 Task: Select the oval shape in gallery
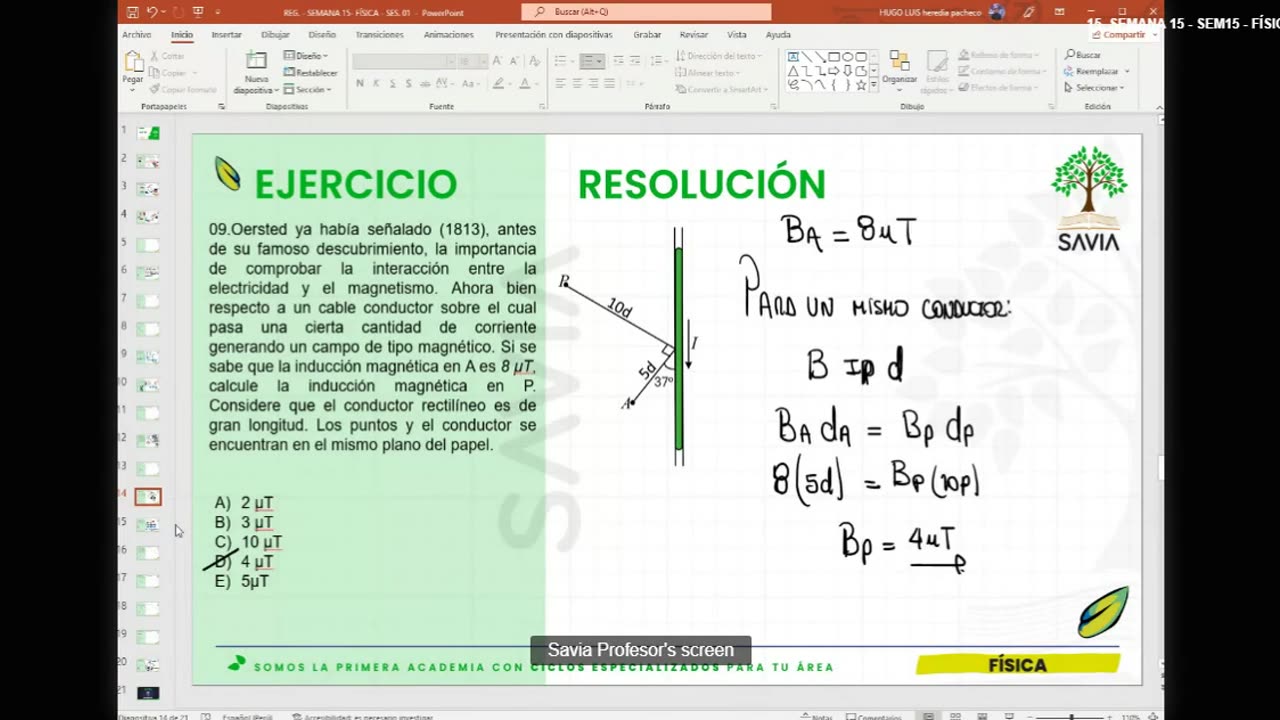(847, 57)
